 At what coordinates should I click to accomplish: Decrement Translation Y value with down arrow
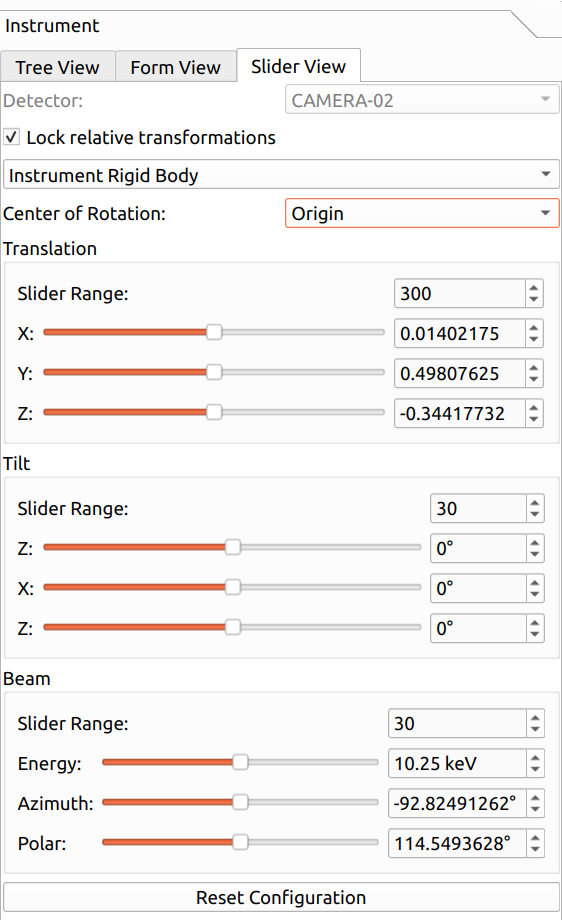[x=533, y=380]
